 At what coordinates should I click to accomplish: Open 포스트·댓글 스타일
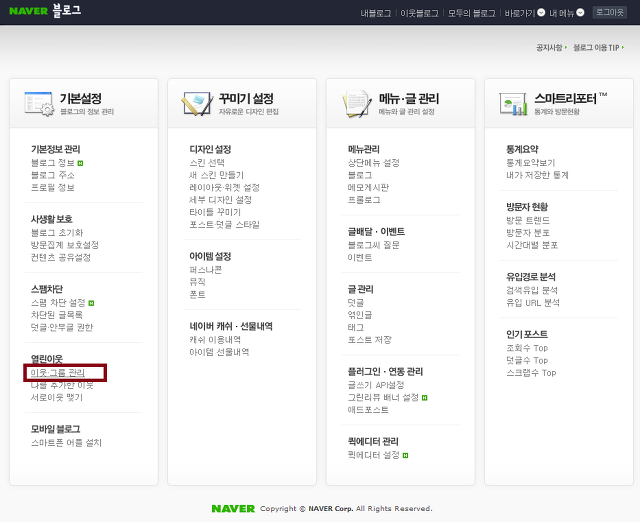pyautogui.click(x=224, y=224)
